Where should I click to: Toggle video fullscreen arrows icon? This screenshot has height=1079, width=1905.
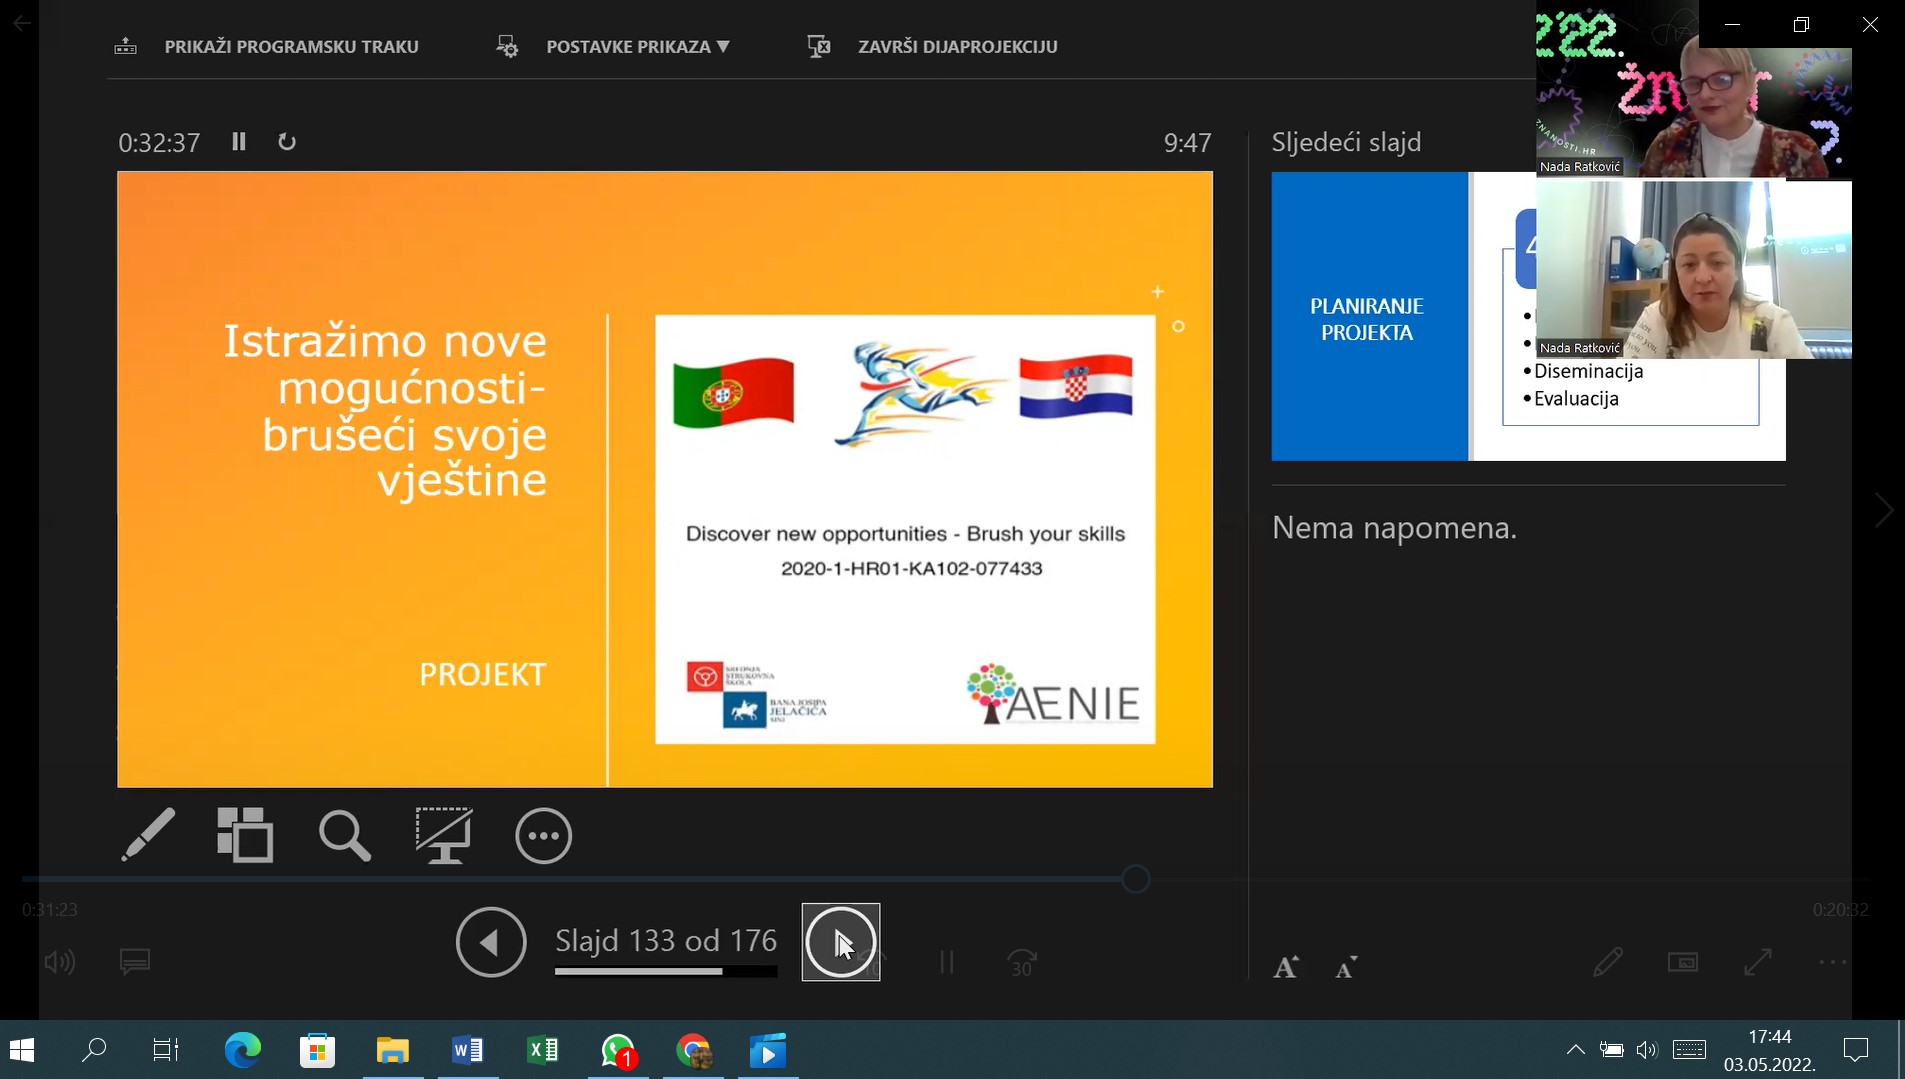click(x=1758, y=962)
